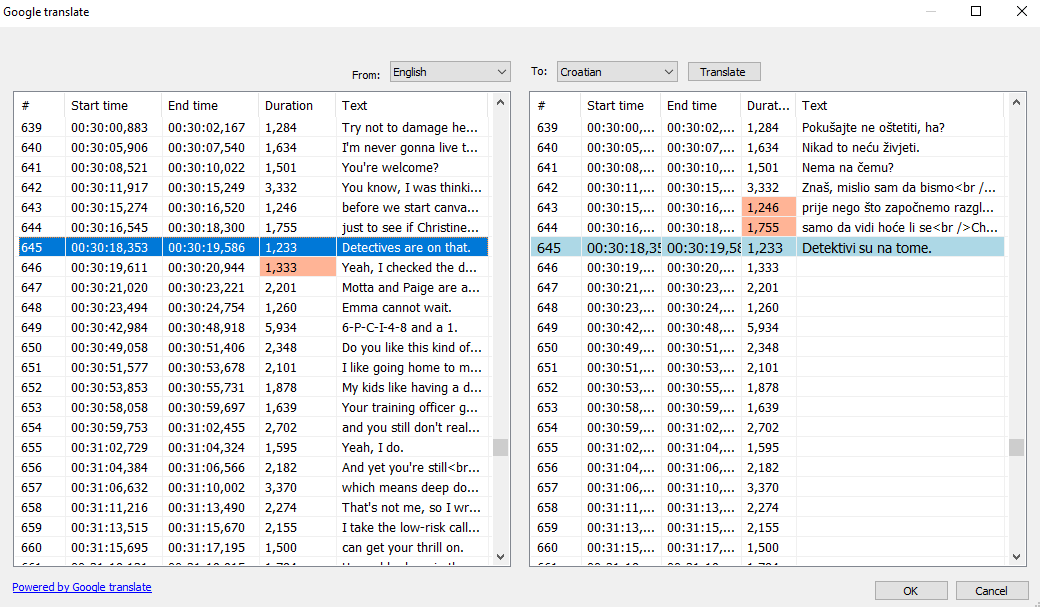This screenshot has width=1040, height=607.
Task: Confirm changes with OK button
Action: 910,590
